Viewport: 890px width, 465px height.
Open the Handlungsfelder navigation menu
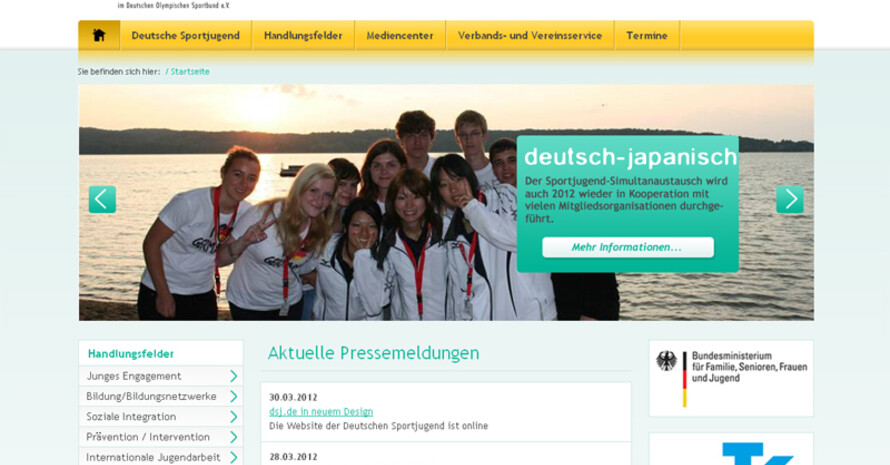coord(303,35)
